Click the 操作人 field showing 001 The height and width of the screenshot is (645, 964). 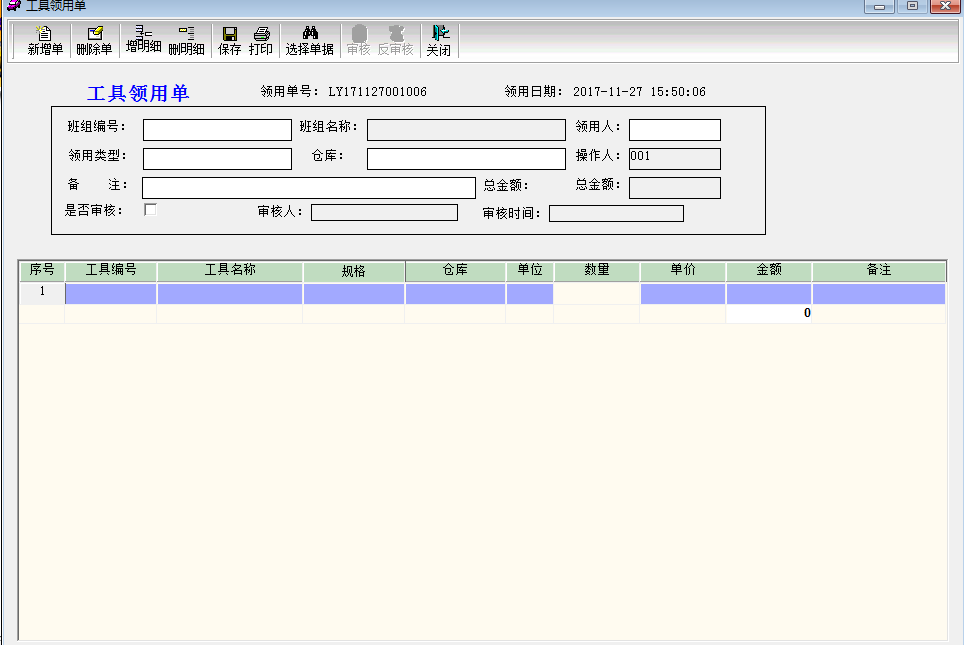click(x=674, y=159)
